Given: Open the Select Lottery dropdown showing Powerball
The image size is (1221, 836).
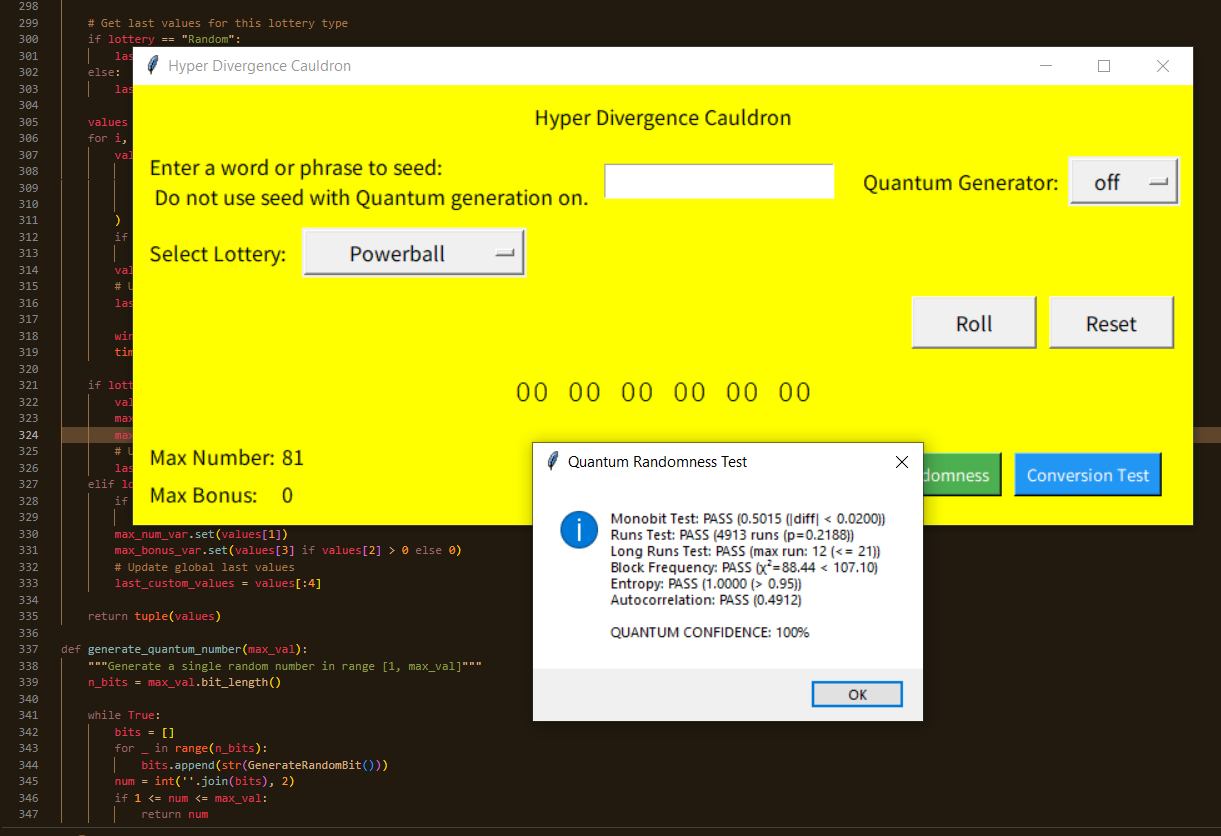Looking at the screenshot, I should (414, 254).
